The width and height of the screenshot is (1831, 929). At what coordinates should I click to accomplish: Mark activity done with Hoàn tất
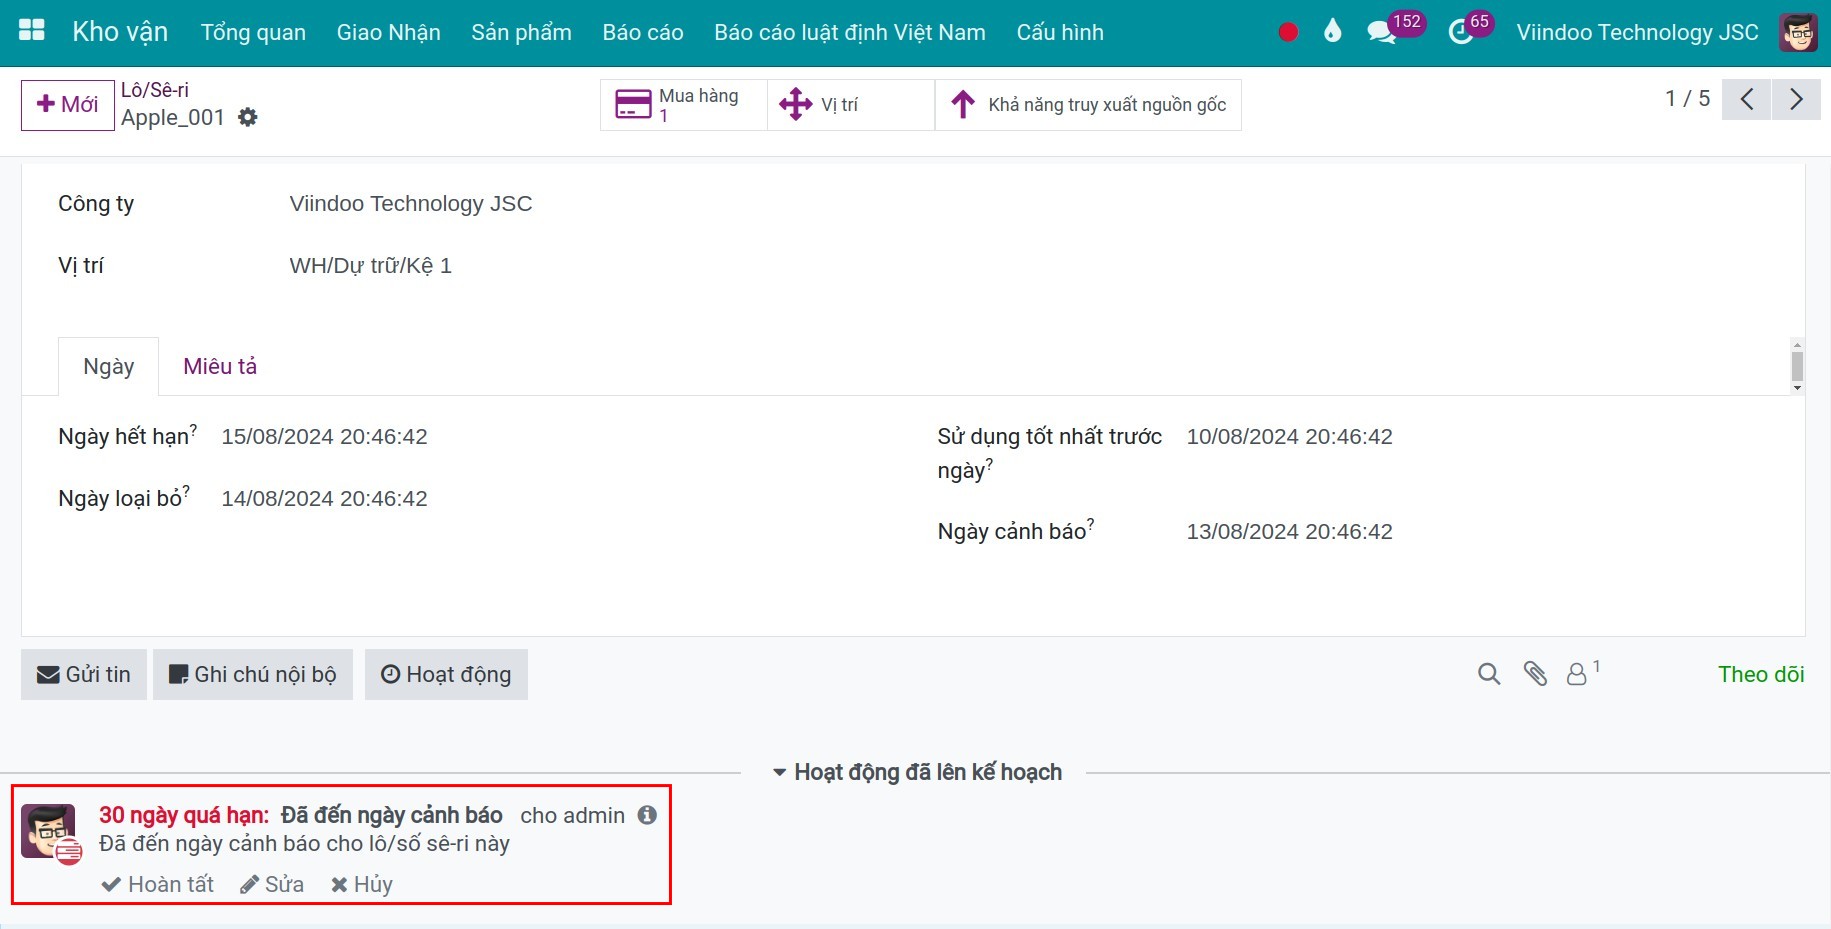click(158, 884)
